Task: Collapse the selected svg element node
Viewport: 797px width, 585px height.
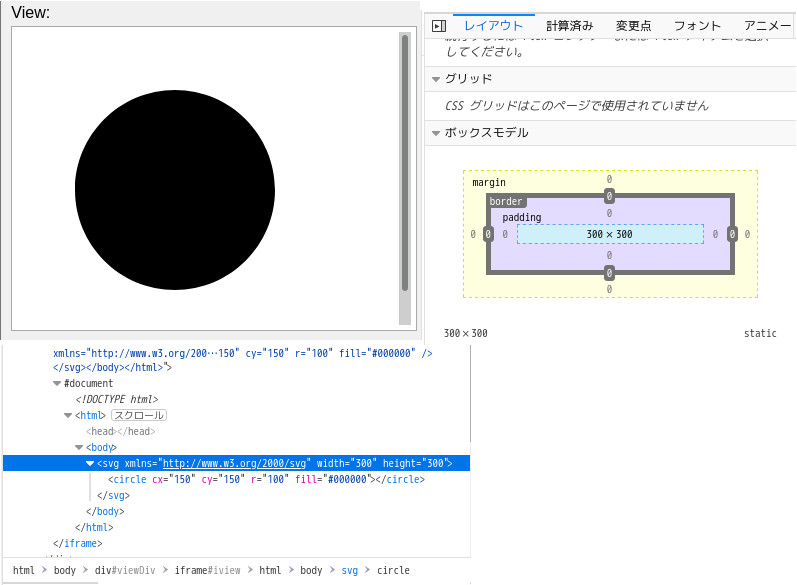Action: point(90,464)
